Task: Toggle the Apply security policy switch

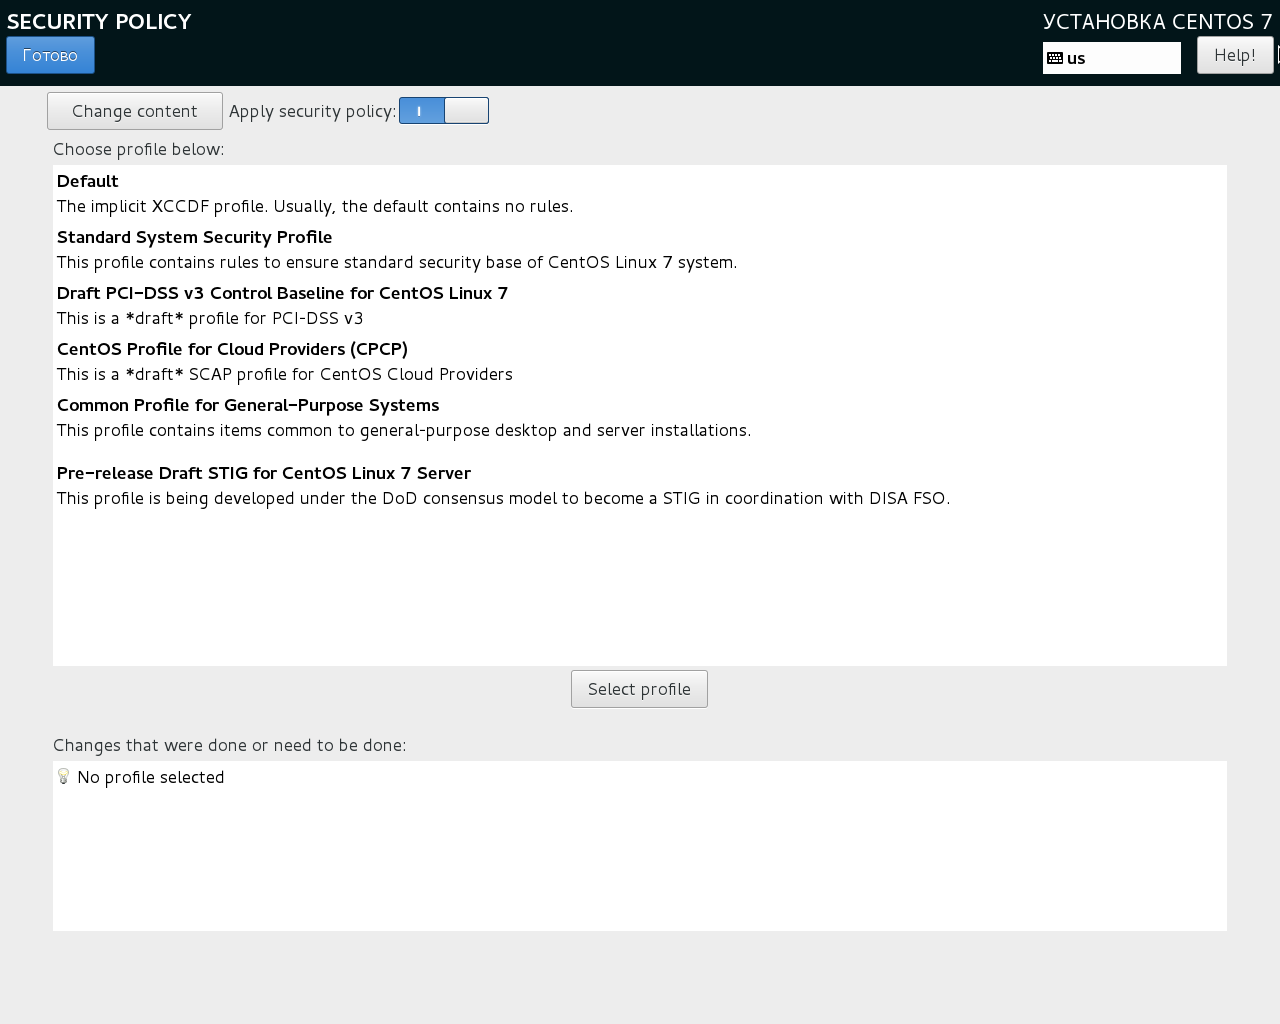Action: [x=444, y=111]
